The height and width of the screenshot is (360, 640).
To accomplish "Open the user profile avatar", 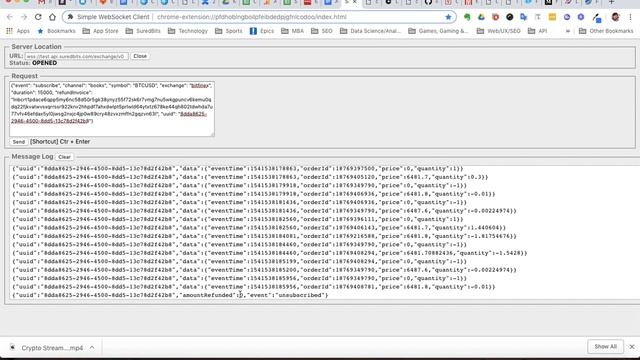I will [616, 17].
